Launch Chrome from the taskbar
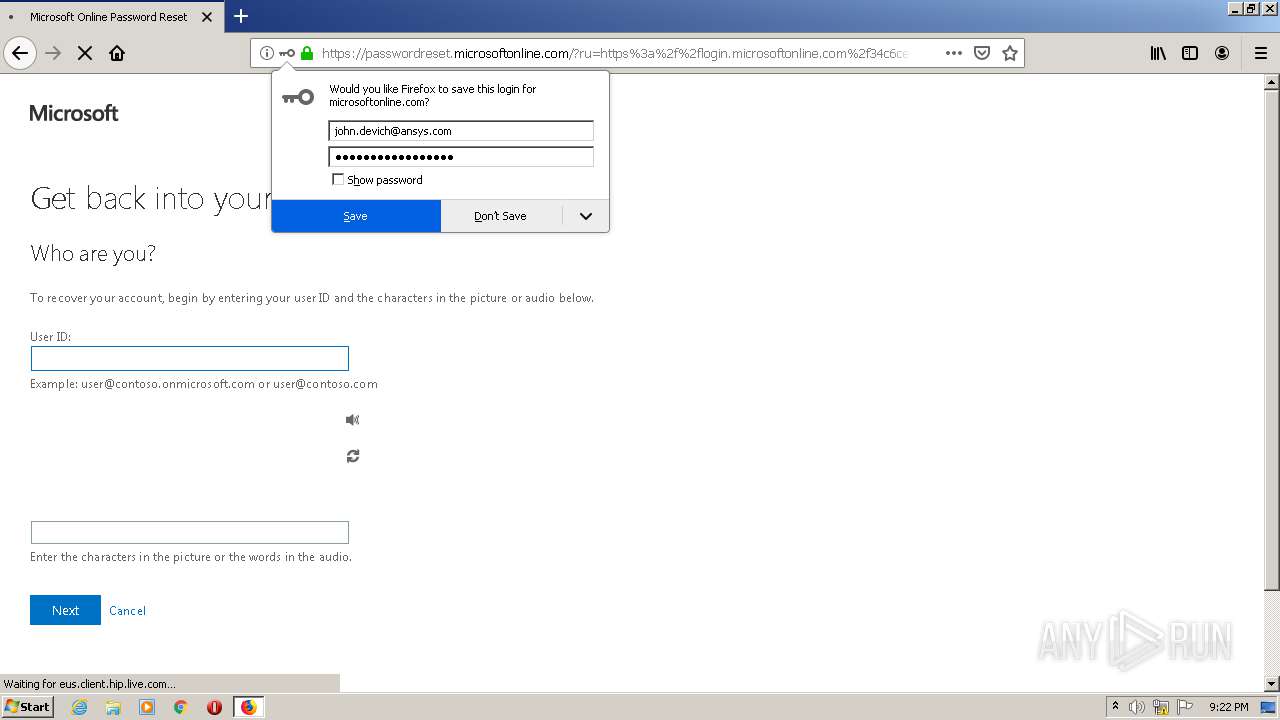 point(181,707)
